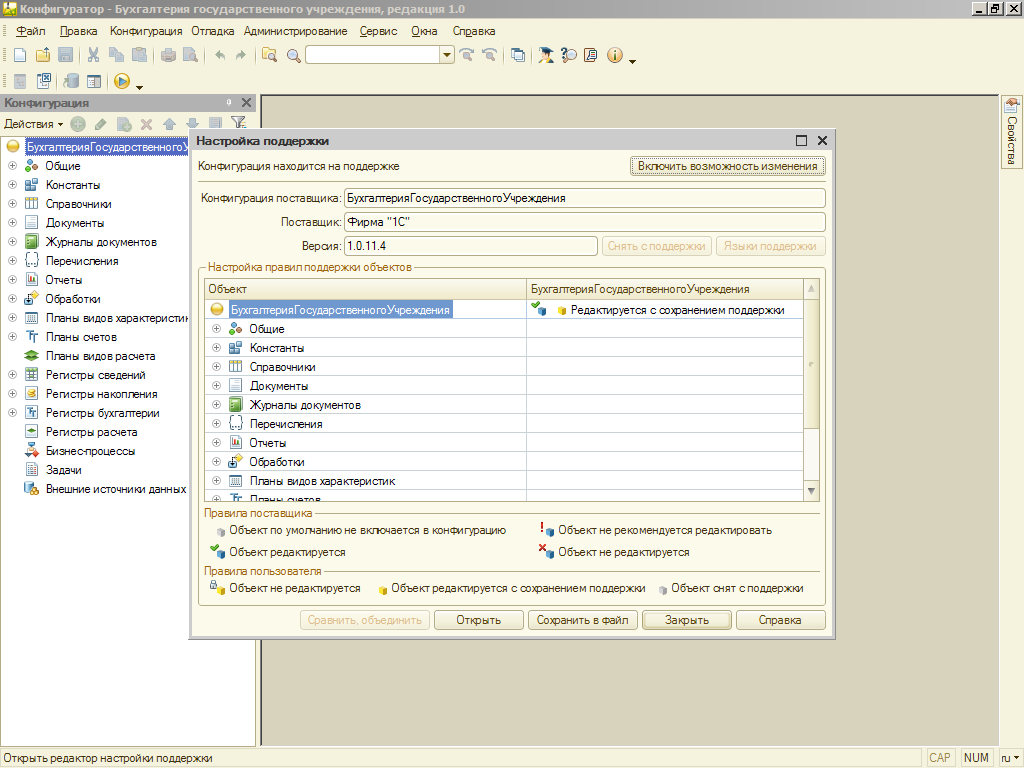Expand Отчеты node in support settings table

click(x=216, y=442)
